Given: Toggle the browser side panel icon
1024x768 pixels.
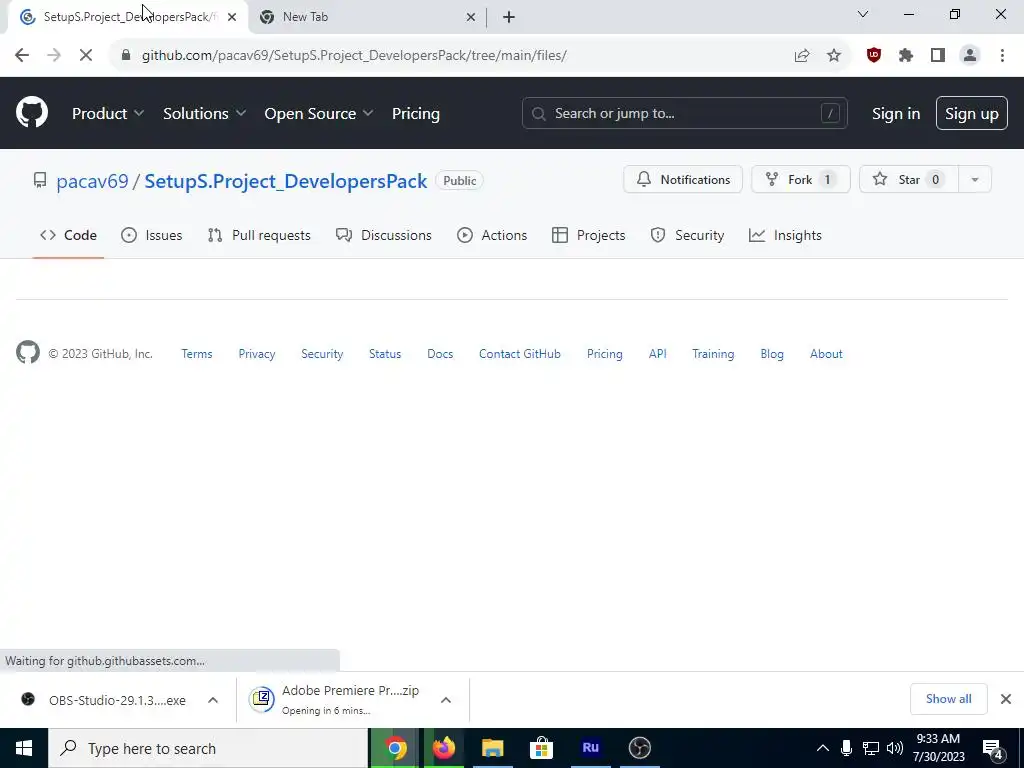Looking at the screenshot, I should point(938,56).
